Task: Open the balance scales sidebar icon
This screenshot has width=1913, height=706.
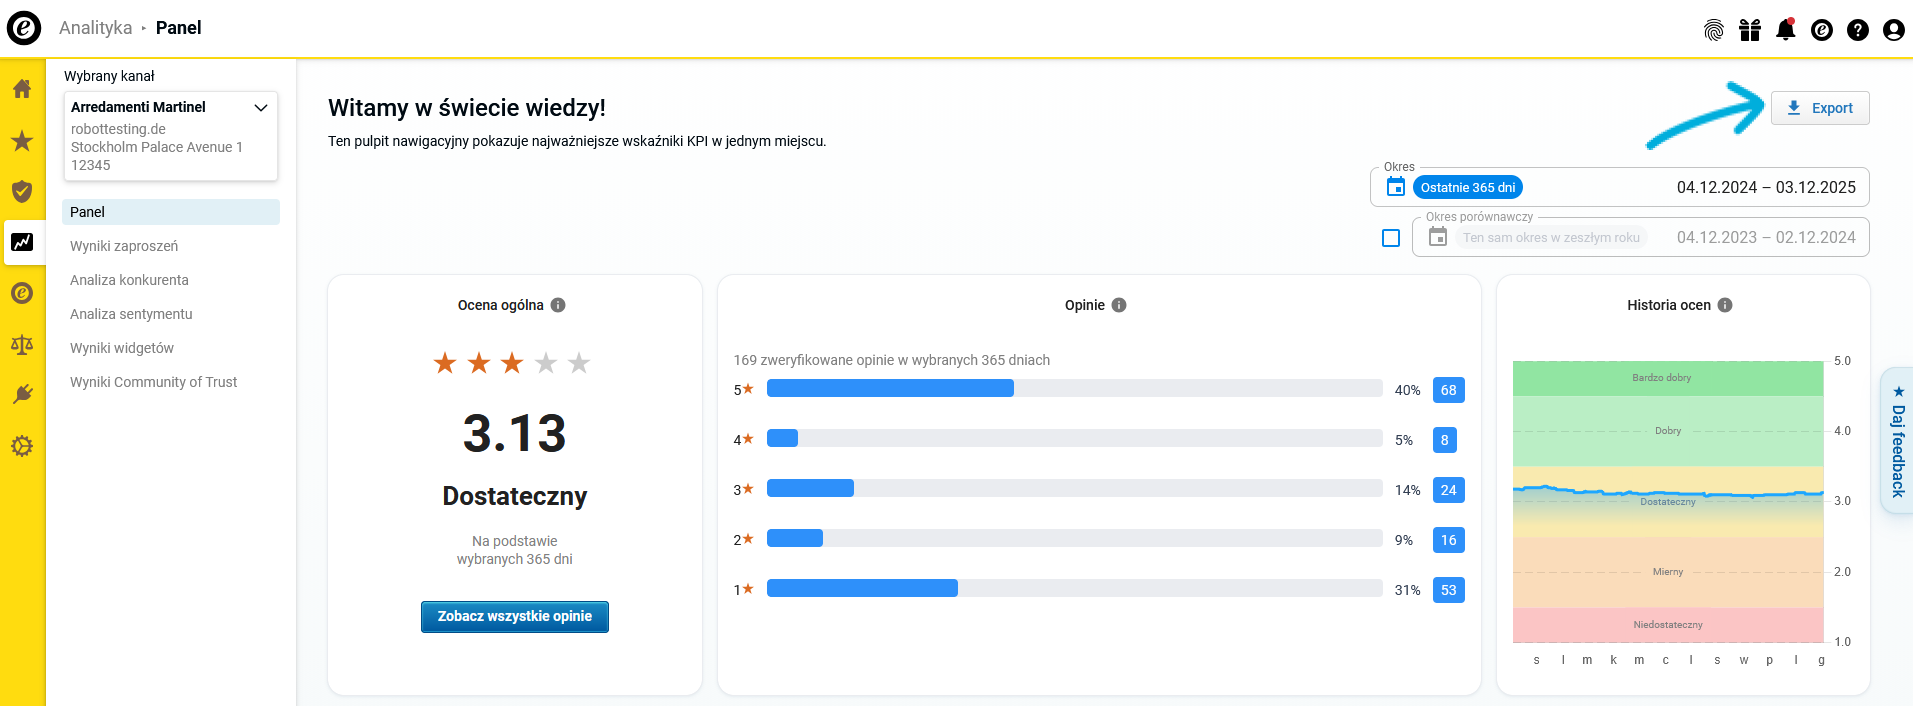Action: pyautogui.click(x=22, y=345)
